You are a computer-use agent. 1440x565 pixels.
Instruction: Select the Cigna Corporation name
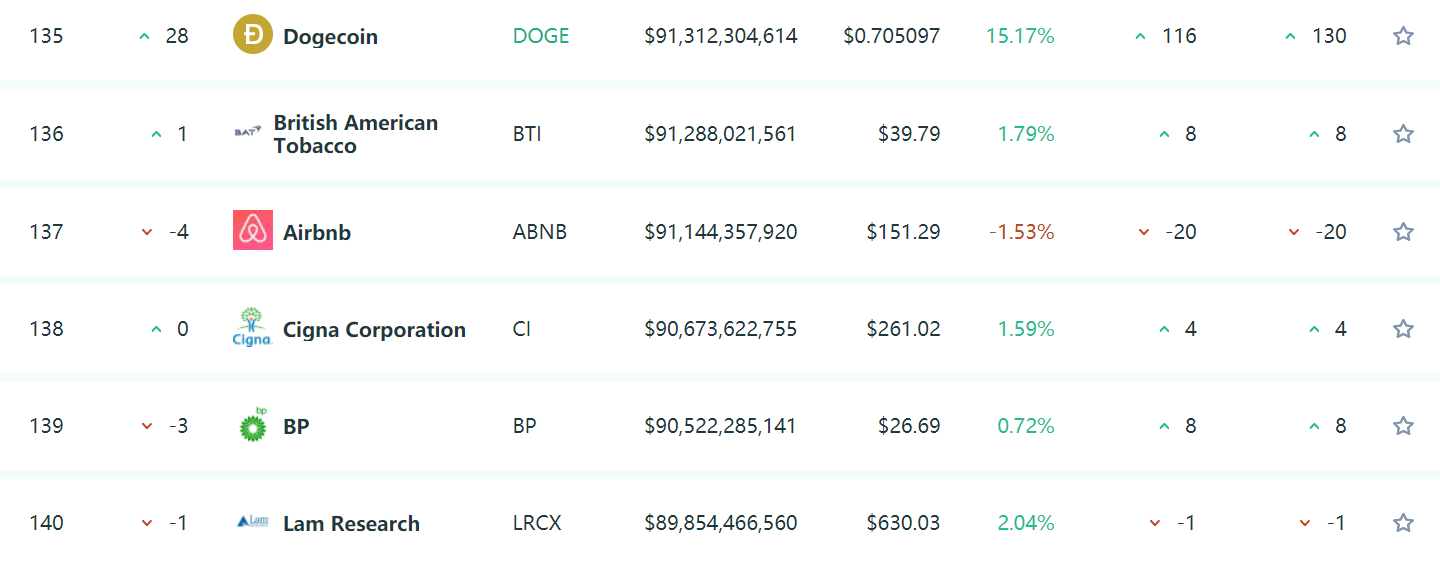click(374, 330)
